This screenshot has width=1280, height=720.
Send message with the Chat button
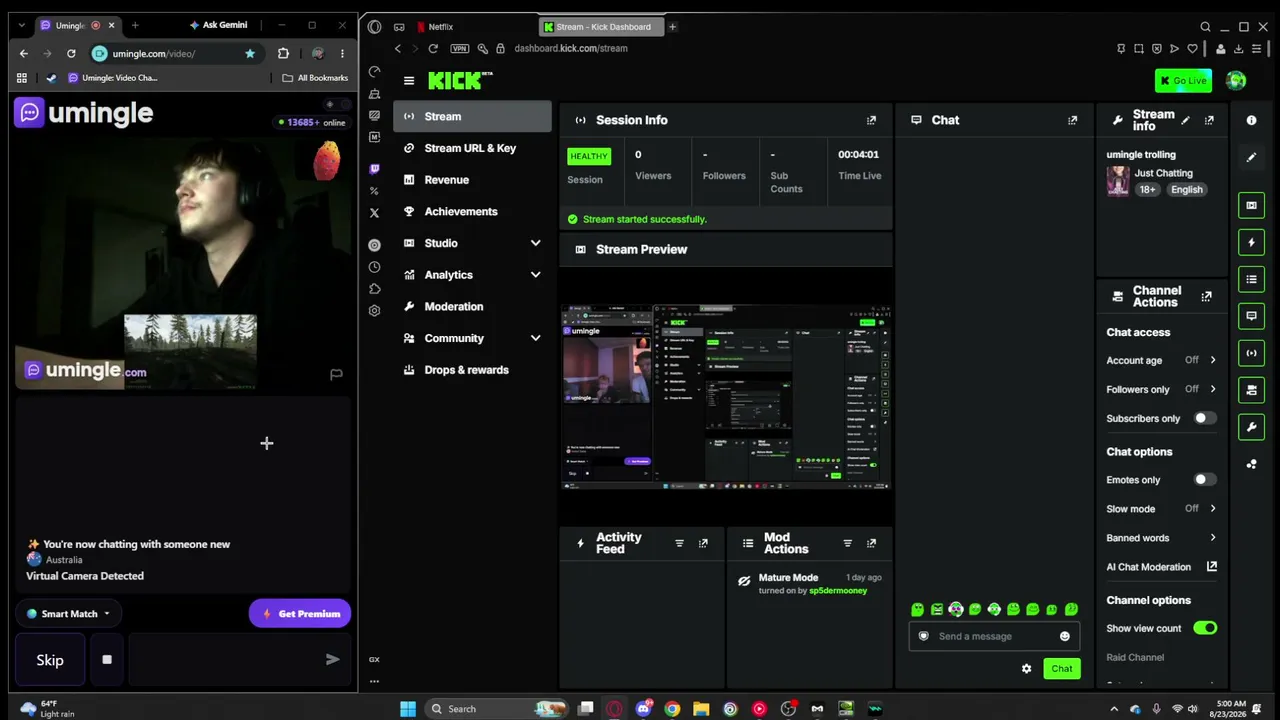1061,669
